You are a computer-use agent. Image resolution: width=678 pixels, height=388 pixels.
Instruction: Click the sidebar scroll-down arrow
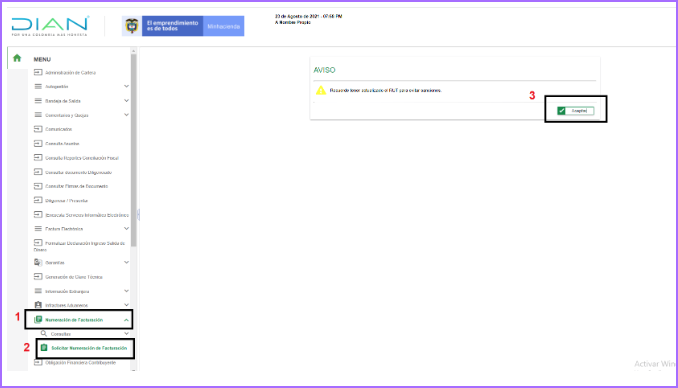coord(134,370)
